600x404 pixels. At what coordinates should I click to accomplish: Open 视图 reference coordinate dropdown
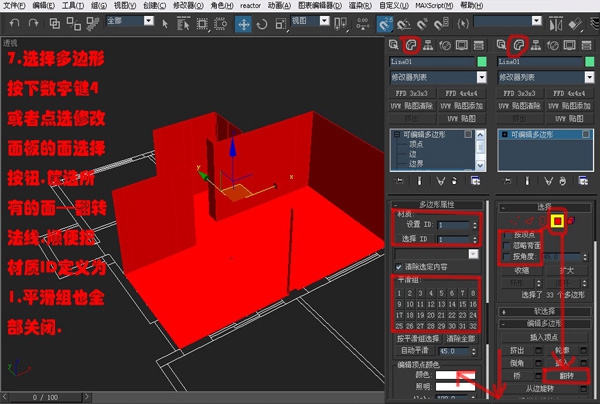pos(324,21)
